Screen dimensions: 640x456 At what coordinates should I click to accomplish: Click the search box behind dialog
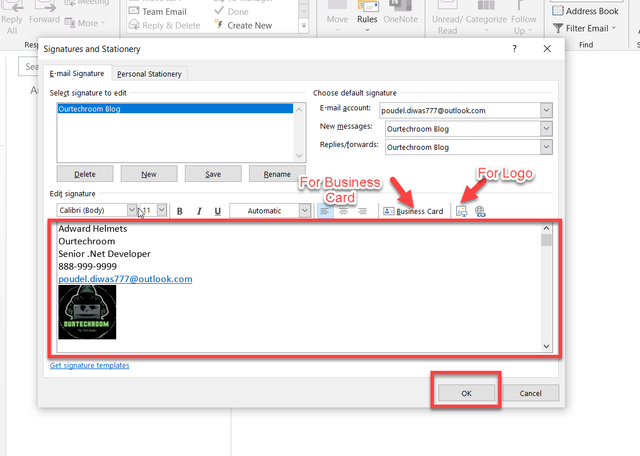tap(29, 67)
